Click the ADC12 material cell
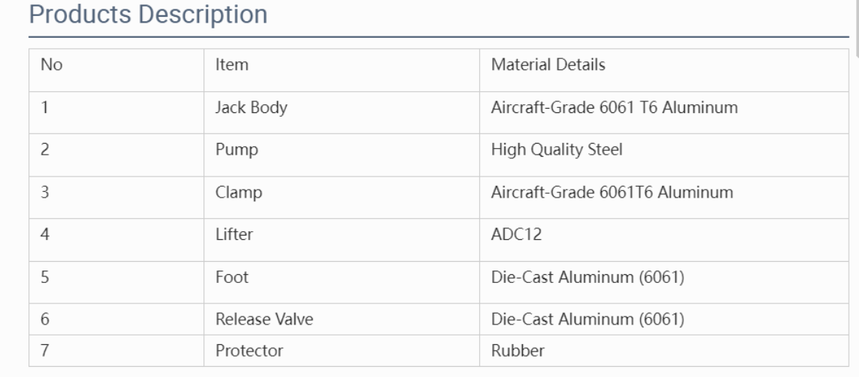 (664, 239)
